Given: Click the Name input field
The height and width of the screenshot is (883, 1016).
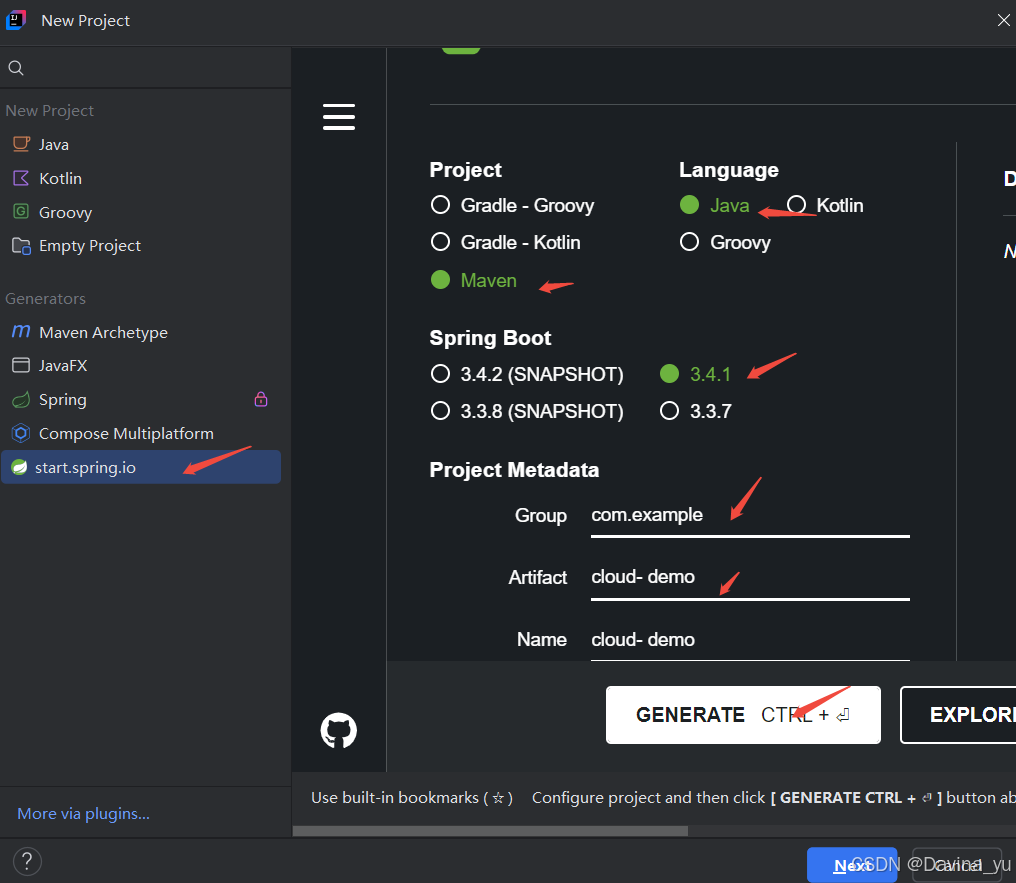Looking at the screenshot, I should coord(750,641).
